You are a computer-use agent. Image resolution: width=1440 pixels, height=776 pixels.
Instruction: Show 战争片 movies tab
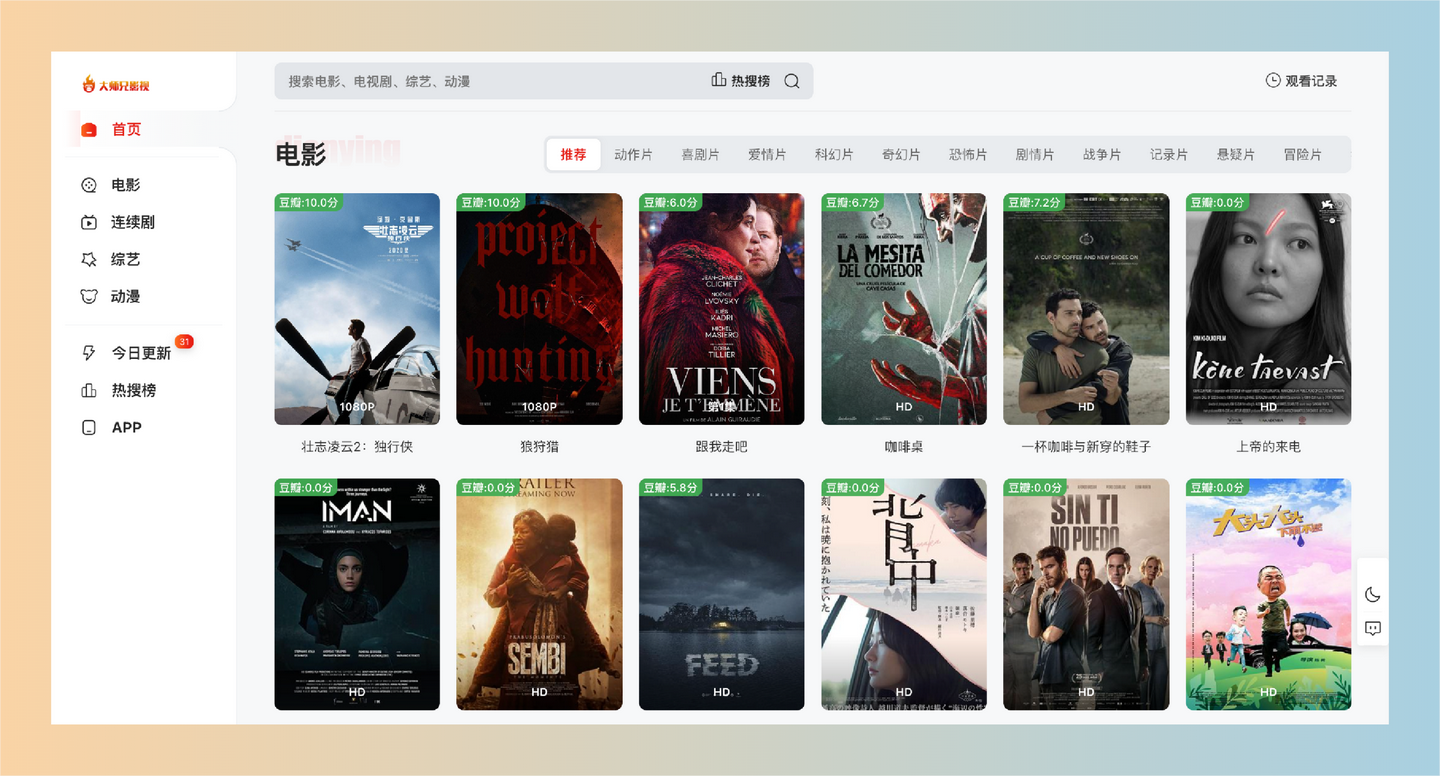point(1102,154)
